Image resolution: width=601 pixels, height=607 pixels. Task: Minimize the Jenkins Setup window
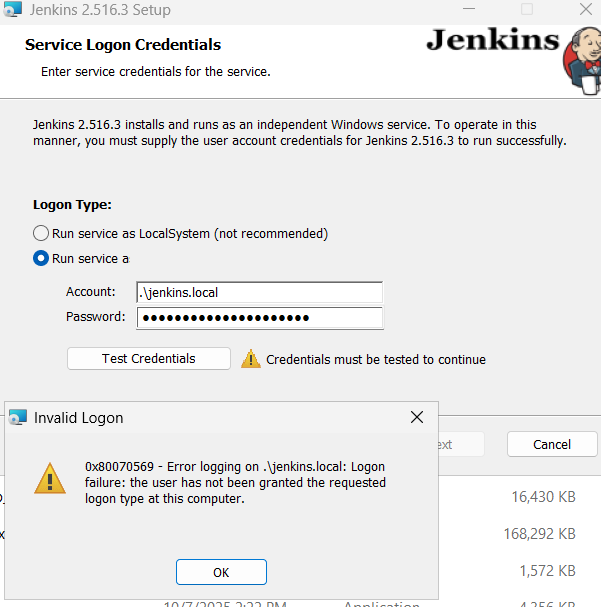471,10
